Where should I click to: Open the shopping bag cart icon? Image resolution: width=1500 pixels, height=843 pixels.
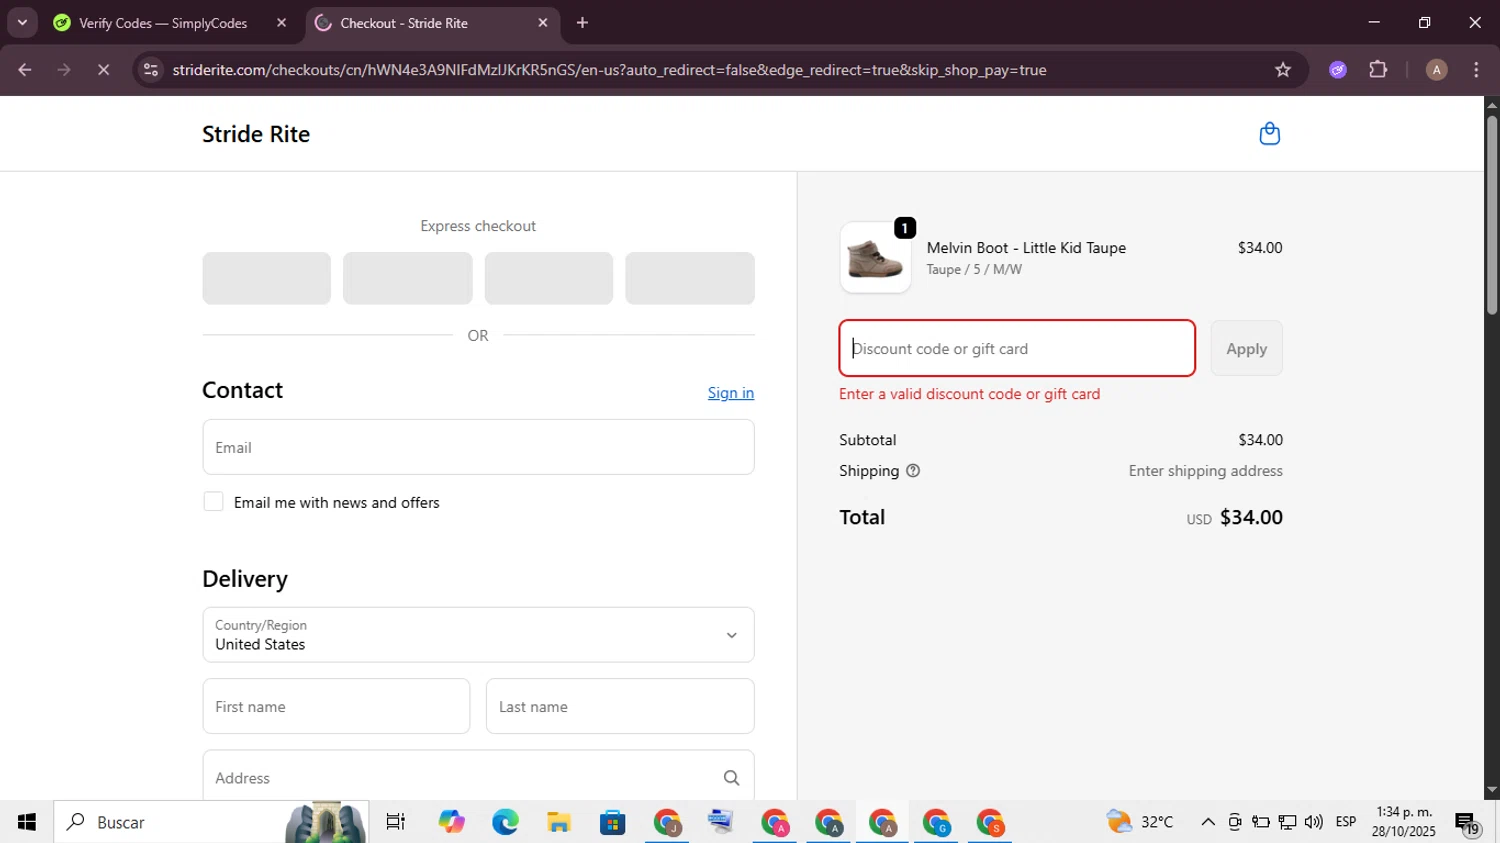point(1269,134)
